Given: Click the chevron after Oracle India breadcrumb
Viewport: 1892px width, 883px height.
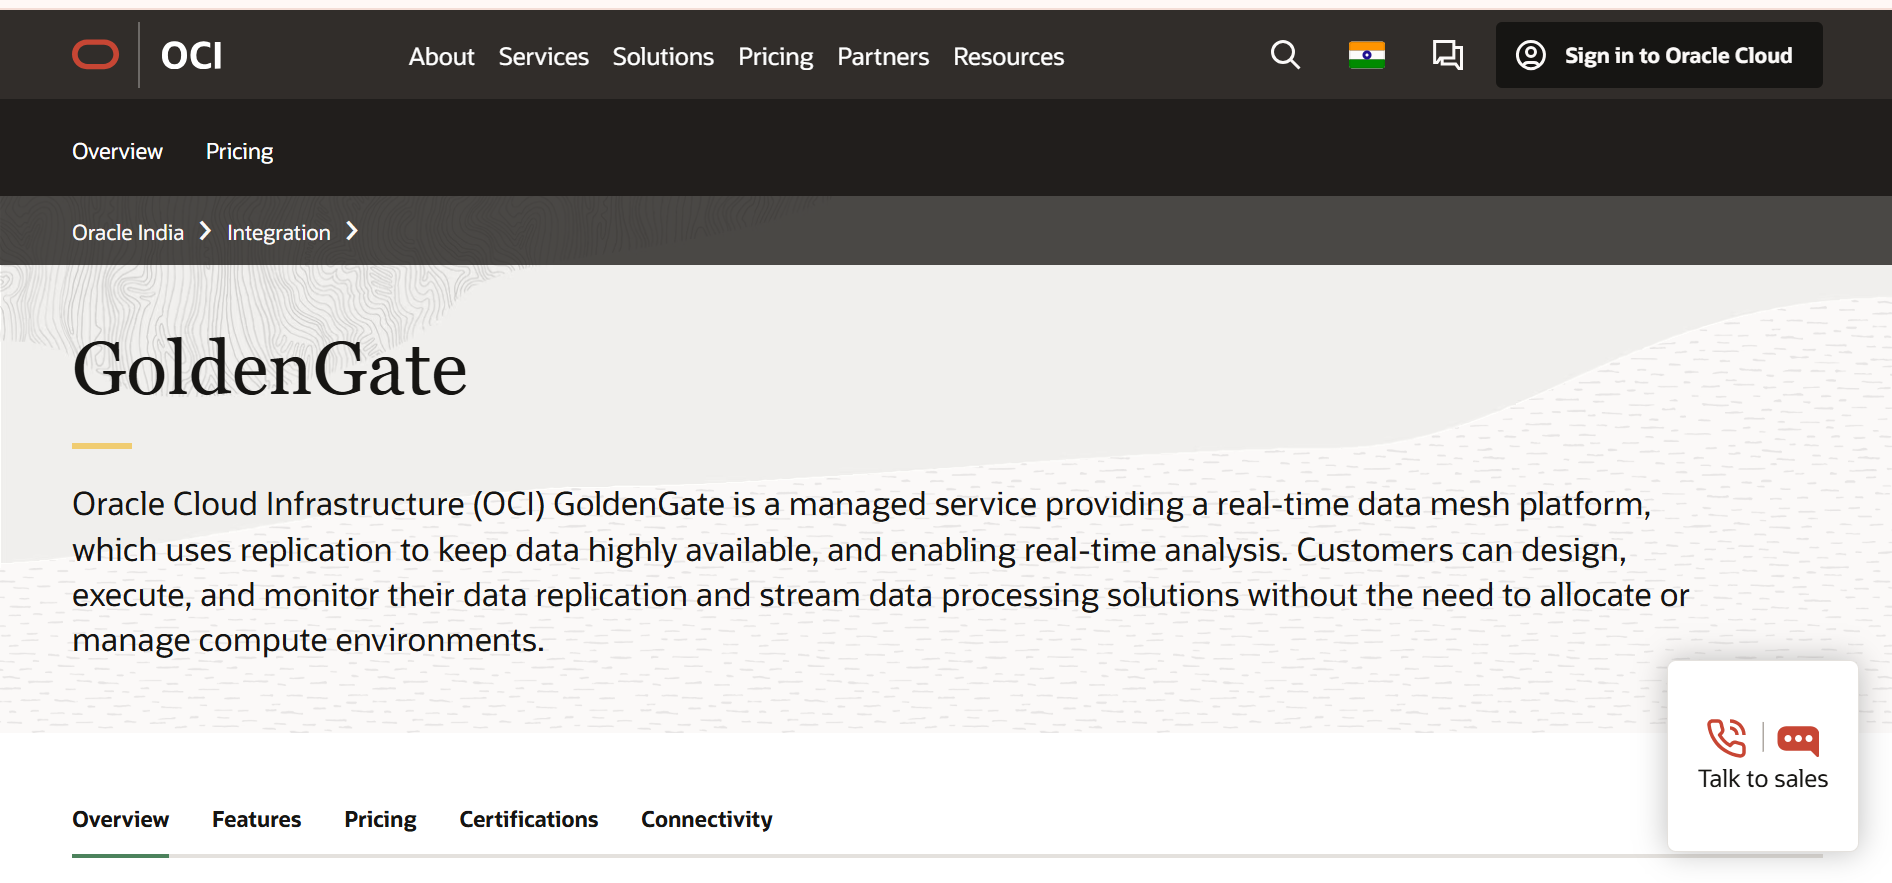Looking at the screenshot, I should [205, 231].
